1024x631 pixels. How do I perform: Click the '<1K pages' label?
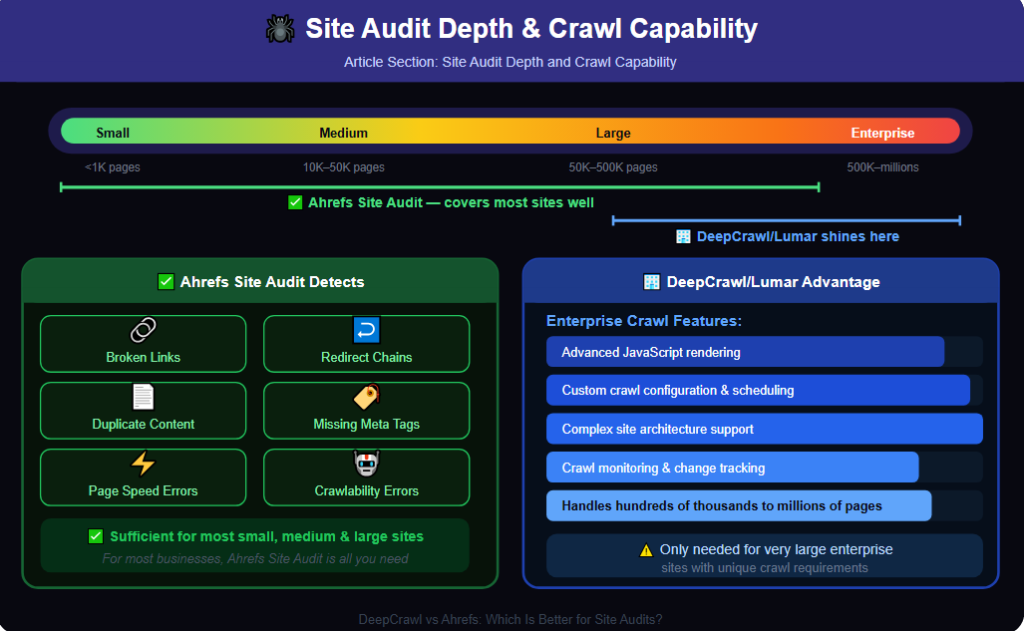pyautogui.click(x=112, y=167)
